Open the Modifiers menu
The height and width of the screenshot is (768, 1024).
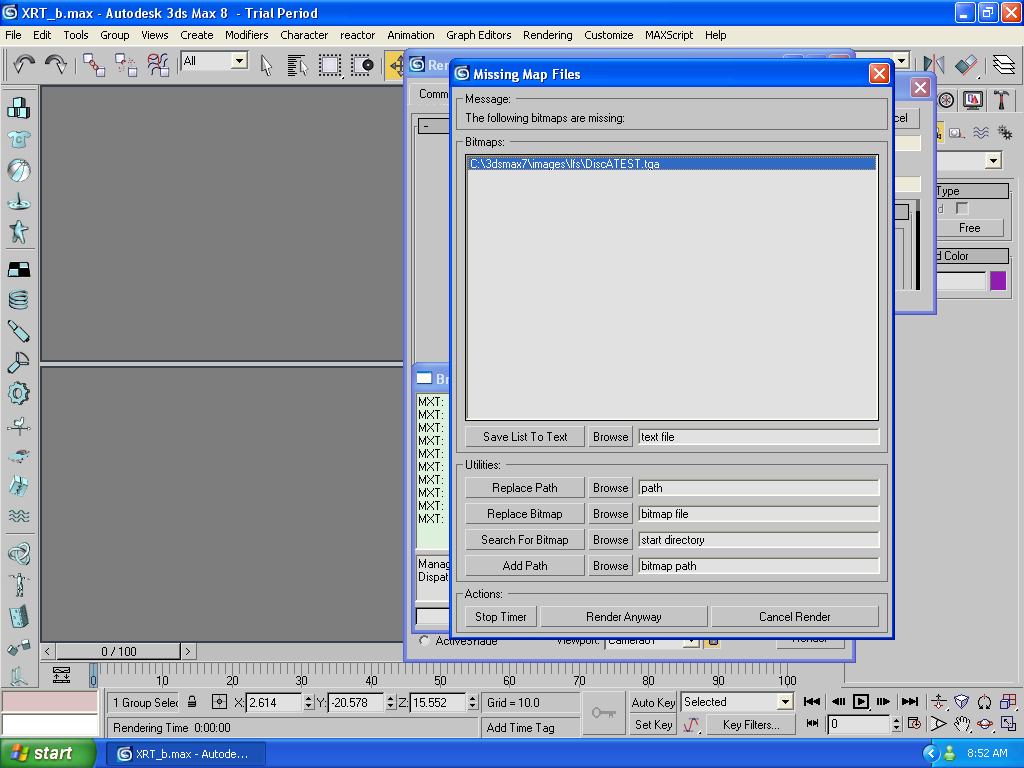click(x=246, y=35)
